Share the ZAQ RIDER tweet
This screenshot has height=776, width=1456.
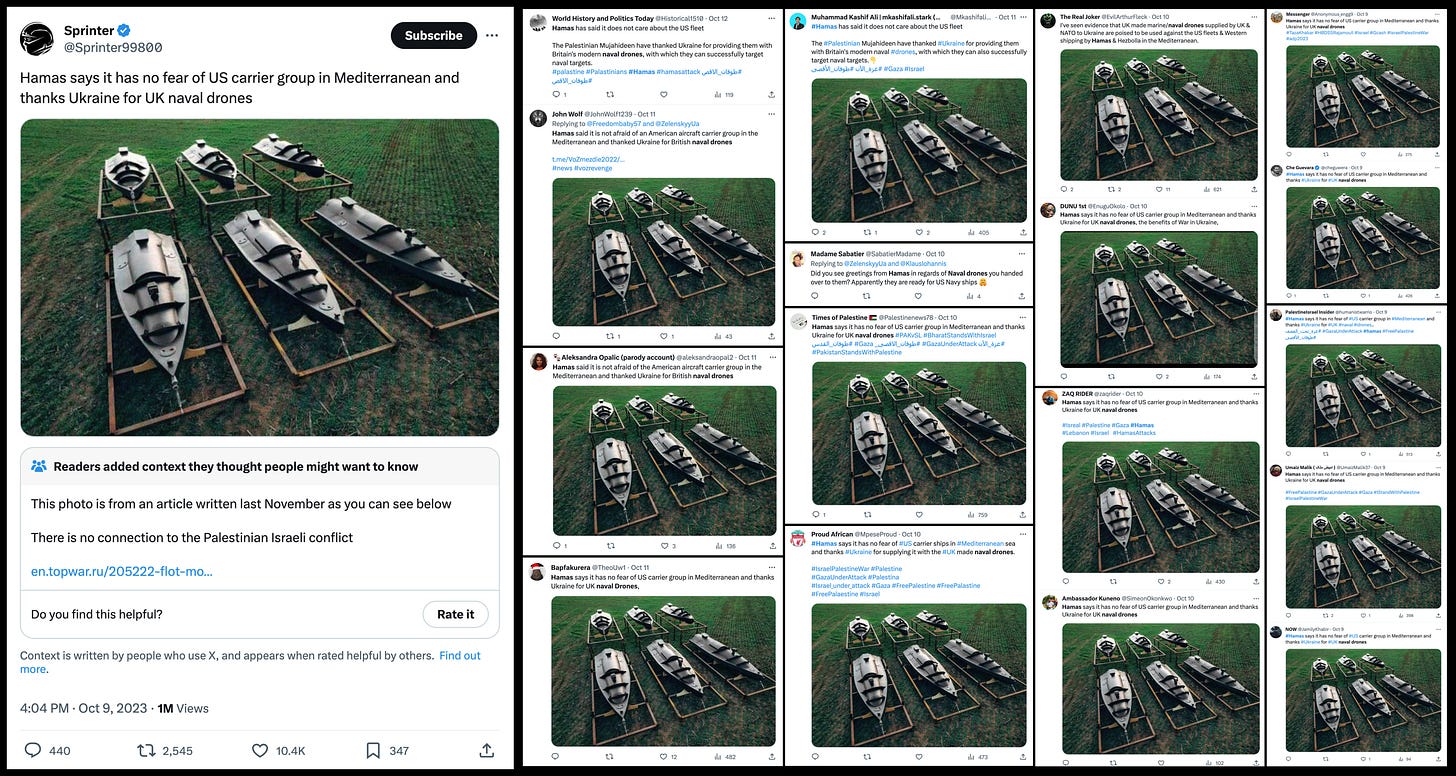click(1256, 581)
